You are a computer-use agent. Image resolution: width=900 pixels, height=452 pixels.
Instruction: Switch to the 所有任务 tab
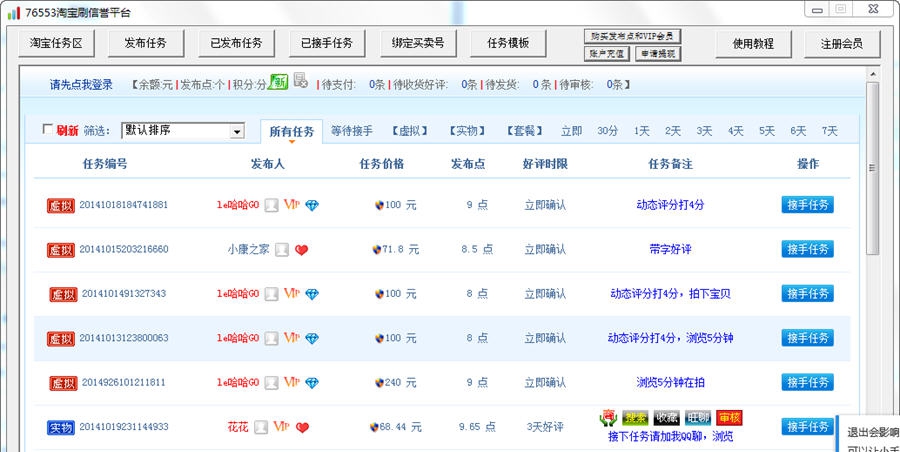tap(292, 132)
